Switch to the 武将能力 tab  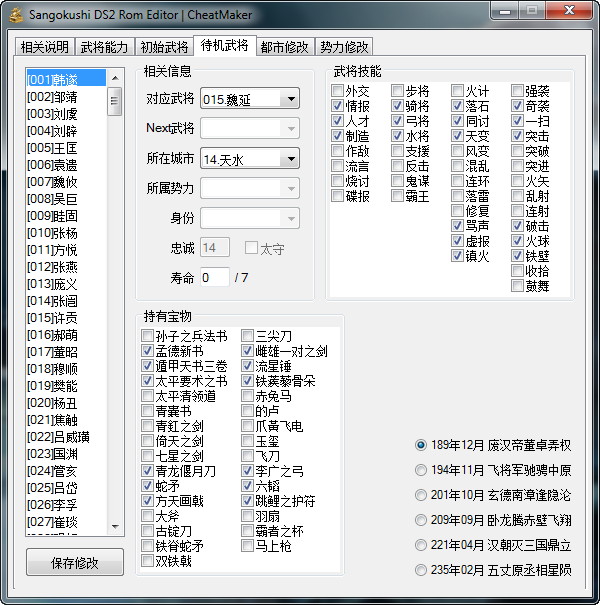tap(104, 47)
